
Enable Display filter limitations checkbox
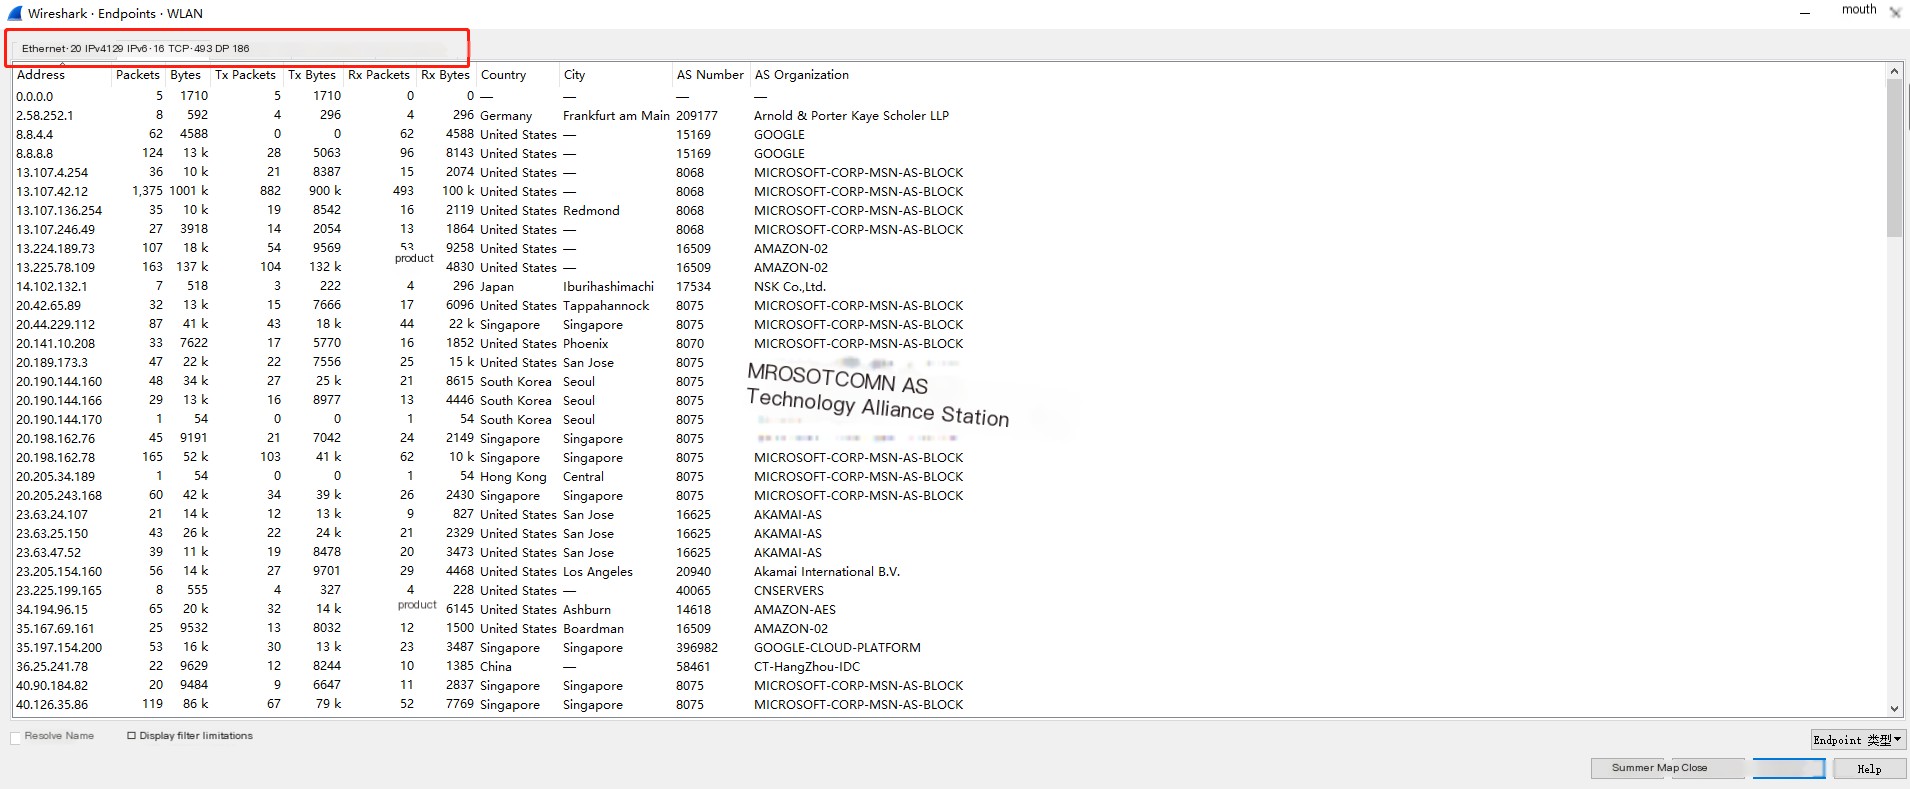click(x=131, y=736)
